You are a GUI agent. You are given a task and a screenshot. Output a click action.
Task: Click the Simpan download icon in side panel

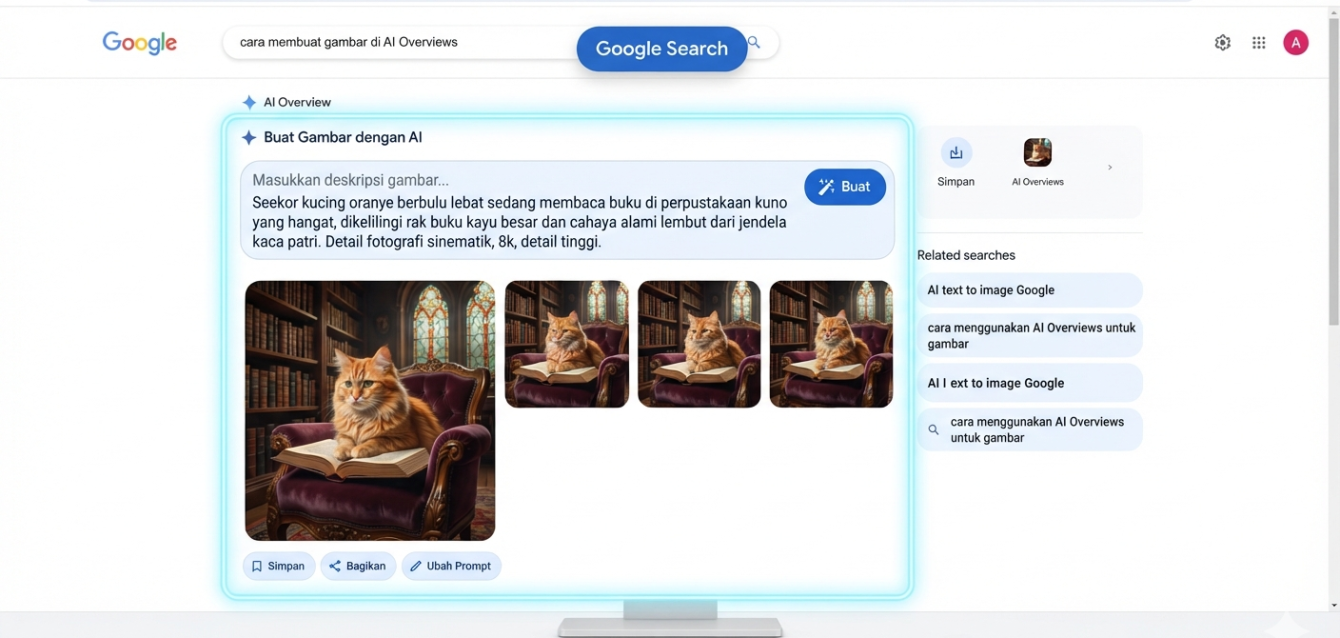956,152
